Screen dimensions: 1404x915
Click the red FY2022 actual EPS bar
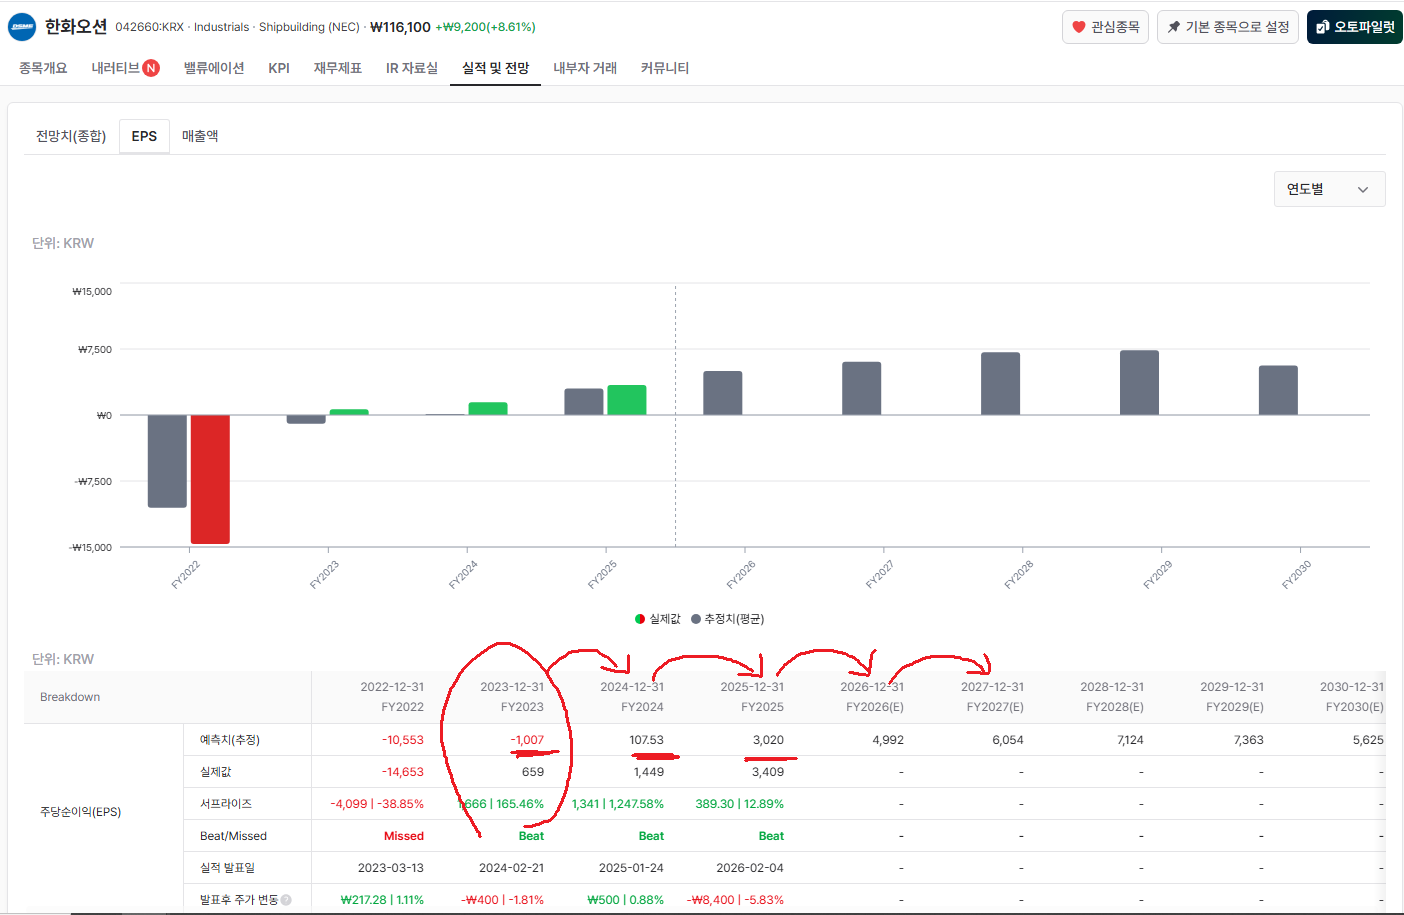210,479
